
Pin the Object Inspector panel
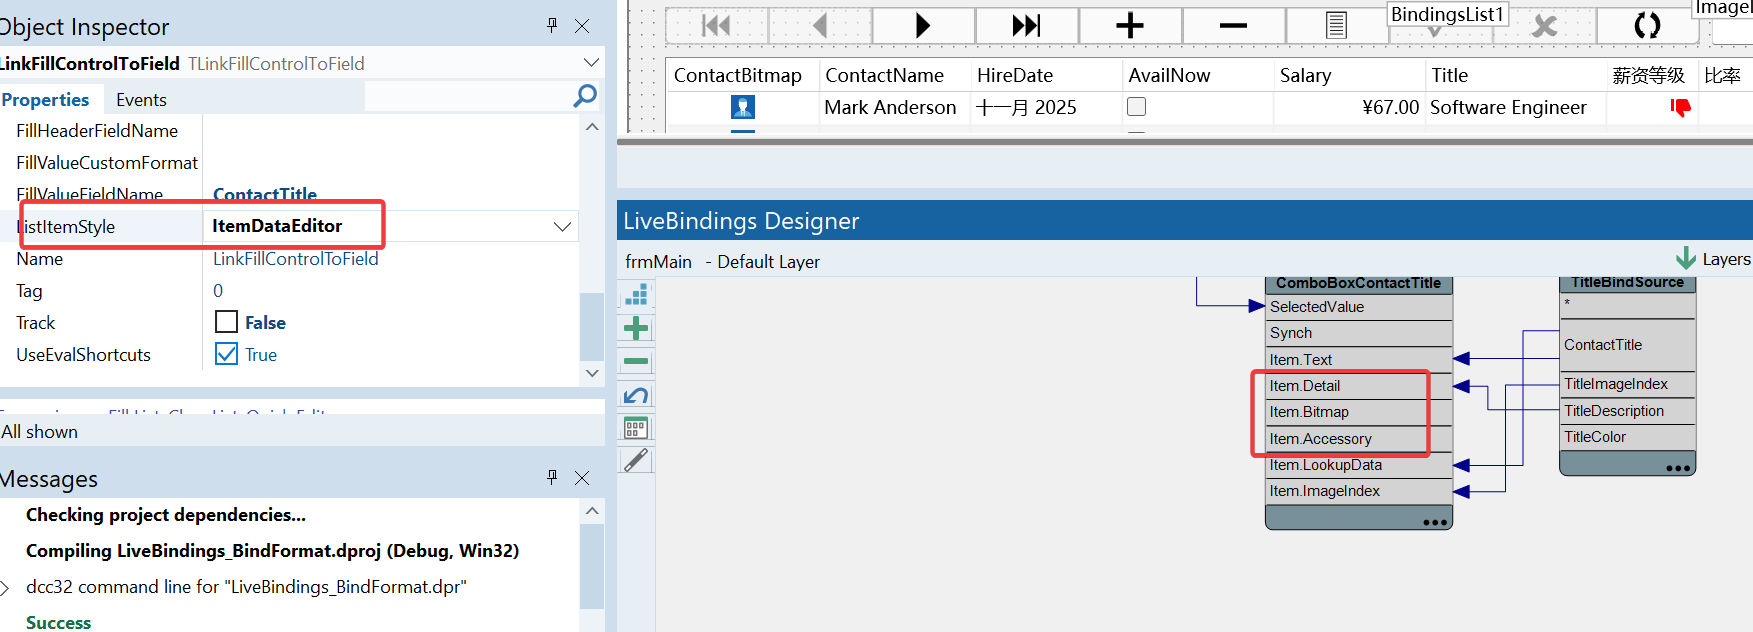[x=552, y=25]
